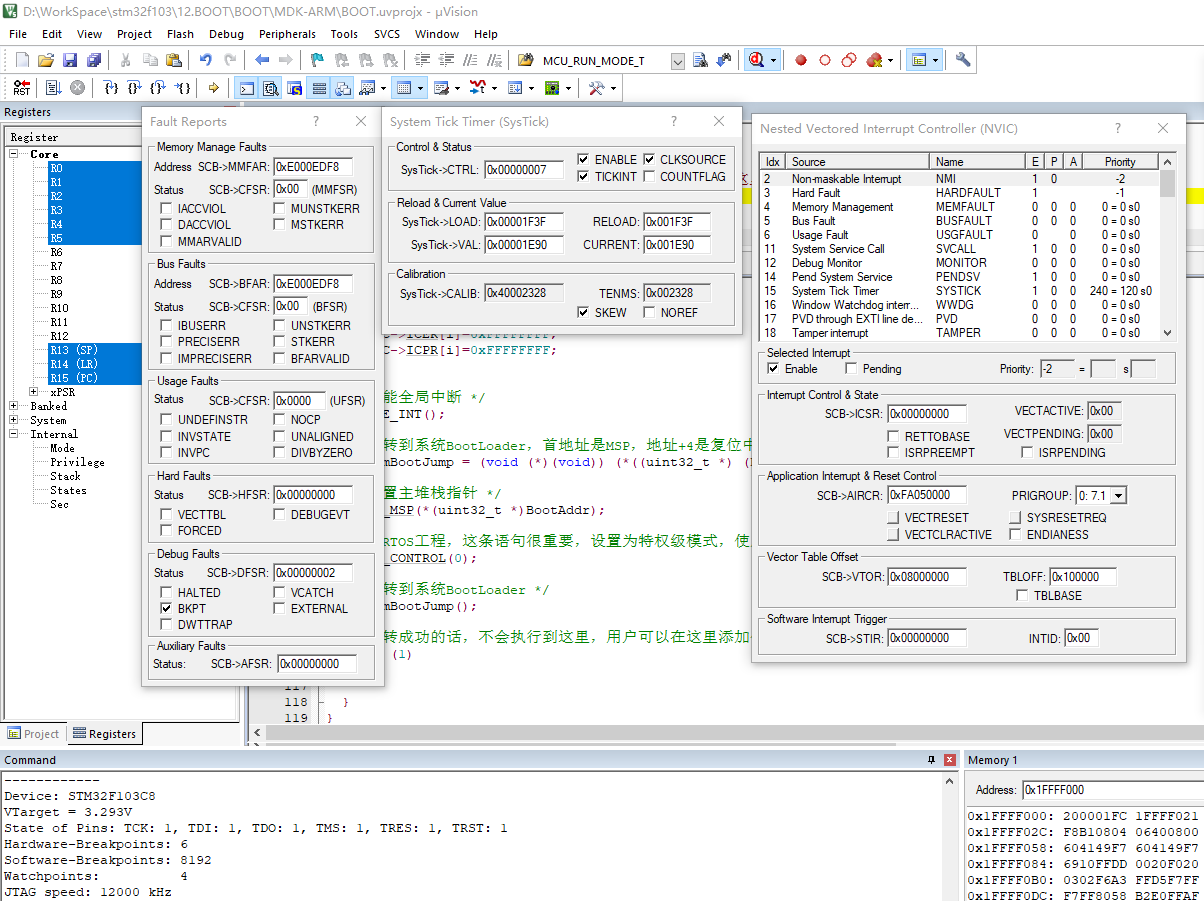Open the Peripherals menu

tap(287, 34)
